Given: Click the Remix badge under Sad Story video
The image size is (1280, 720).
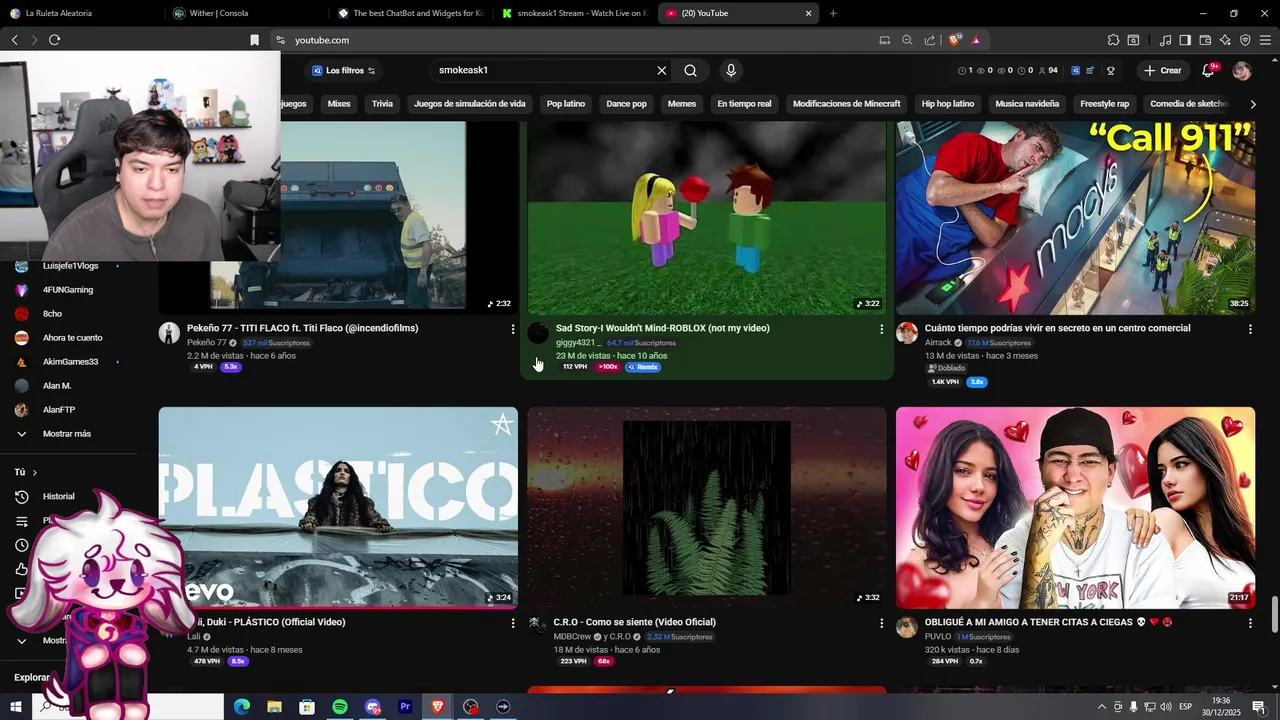Looking at the screenshot, I should coord(643,367).
